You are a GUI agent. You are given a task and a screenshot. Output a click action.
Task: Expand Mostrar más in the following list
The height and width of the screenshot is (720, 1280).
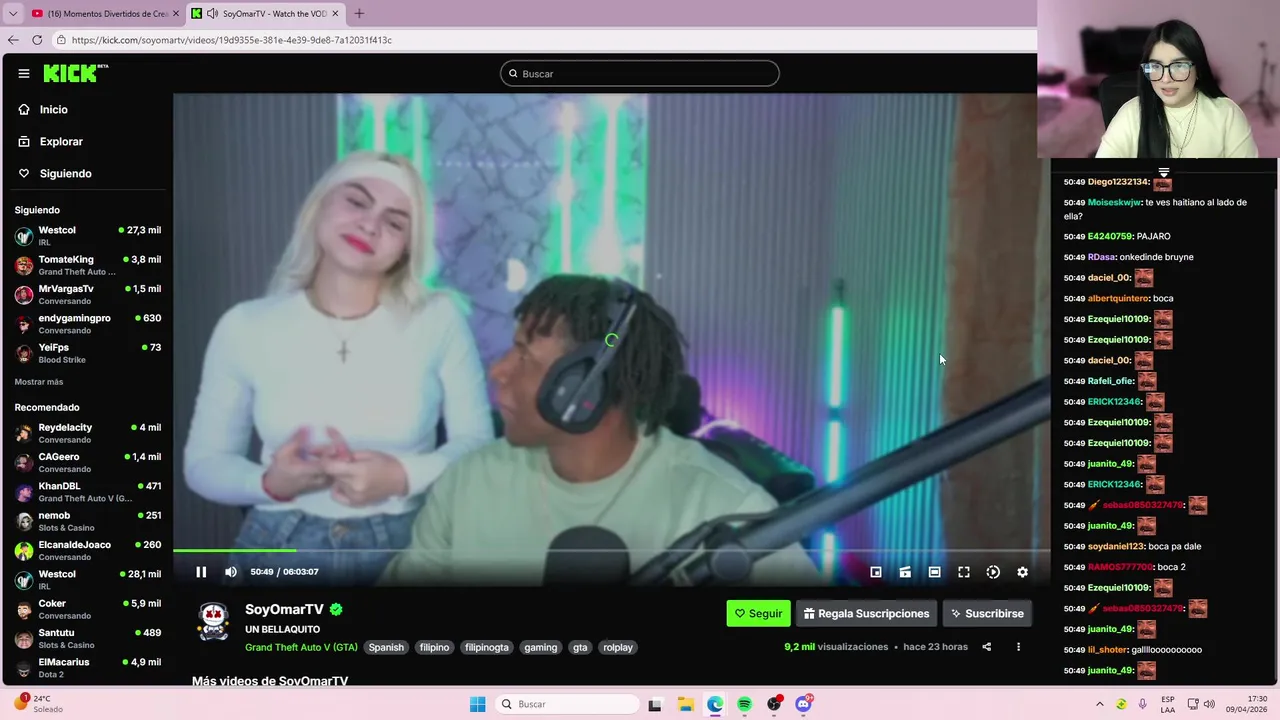click(x=39, y=382)
